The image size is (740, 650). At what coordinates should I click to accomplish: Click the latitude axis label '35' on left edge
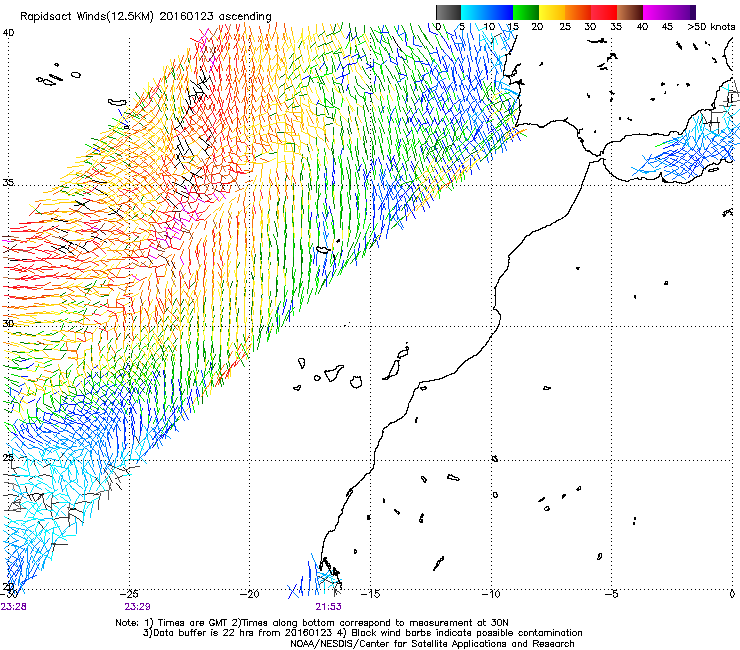[x=8, y=183]
